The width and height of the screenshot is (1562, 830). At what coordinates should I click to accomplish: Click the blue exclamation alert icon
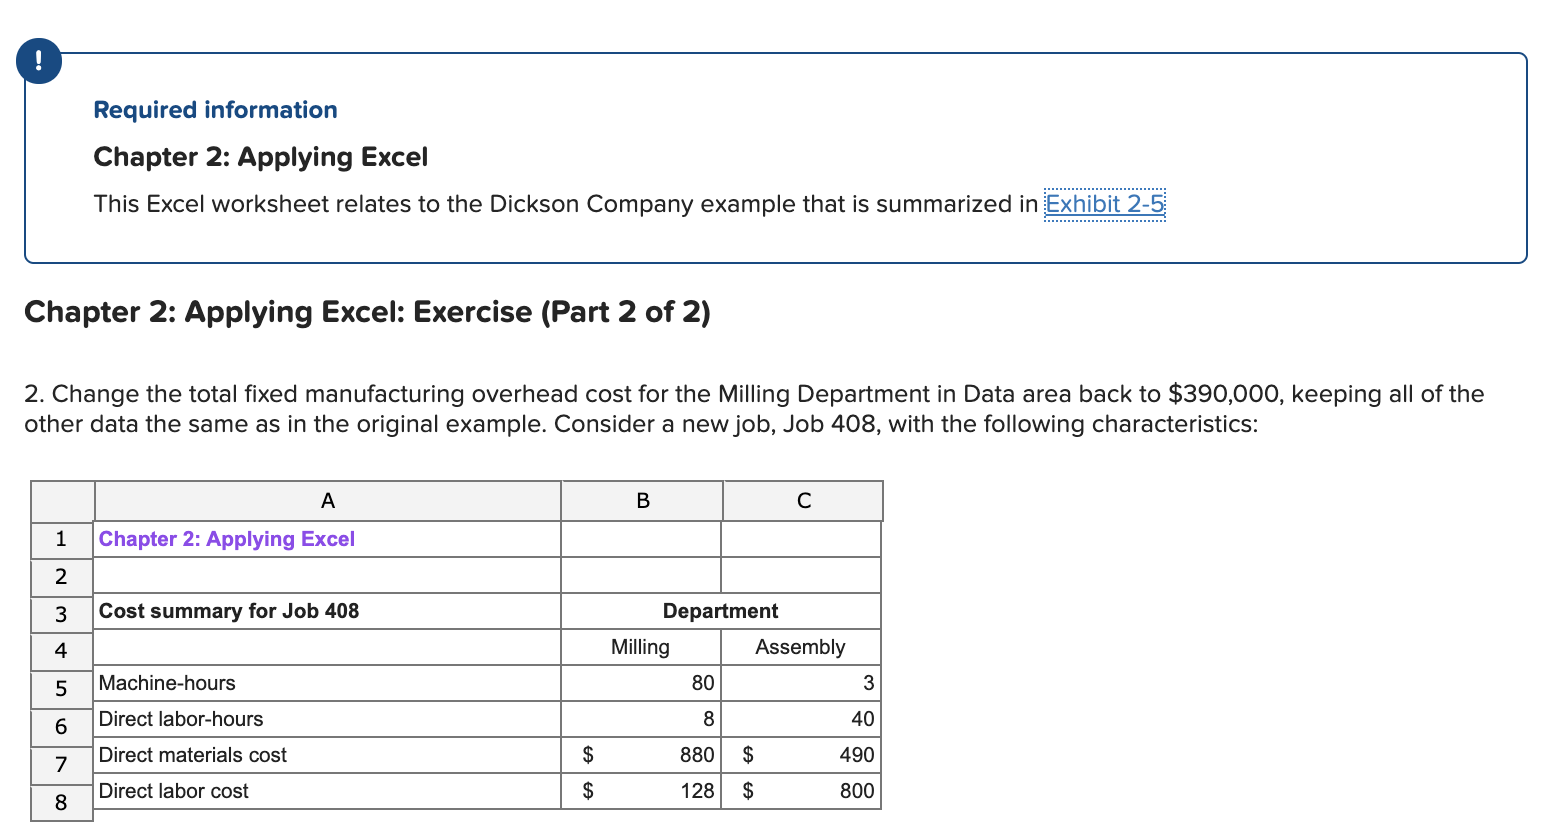click(x=38, y=60)
